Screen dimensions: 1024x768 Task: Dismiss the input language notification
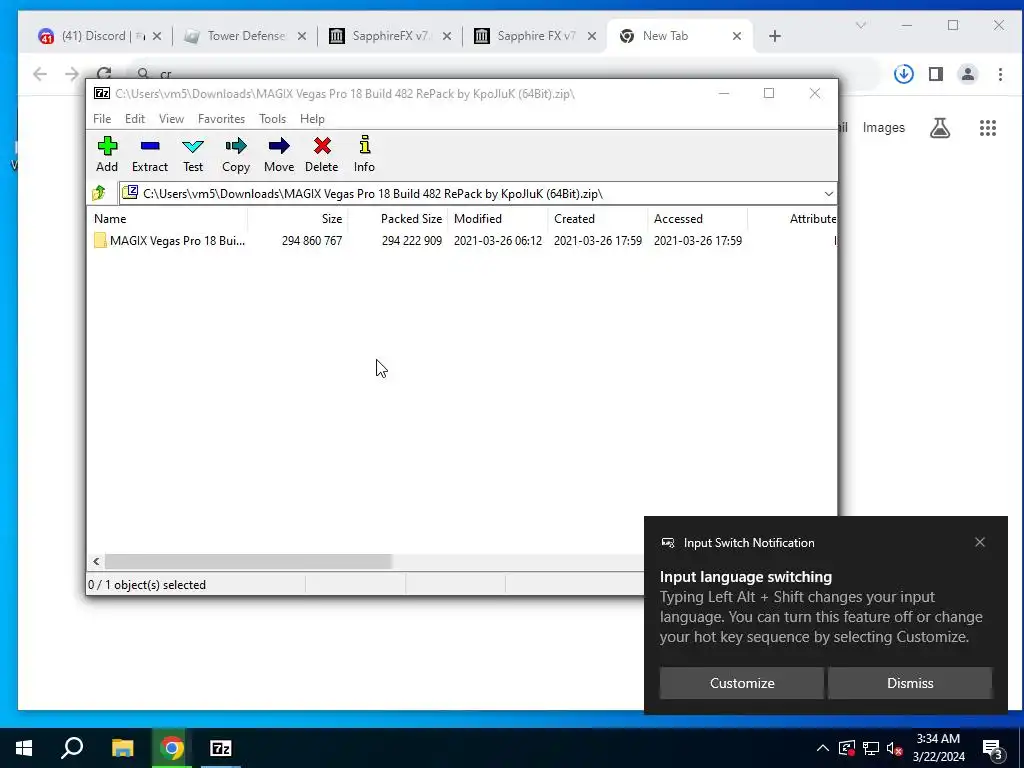pyautogui.click(x=910, y=683)
